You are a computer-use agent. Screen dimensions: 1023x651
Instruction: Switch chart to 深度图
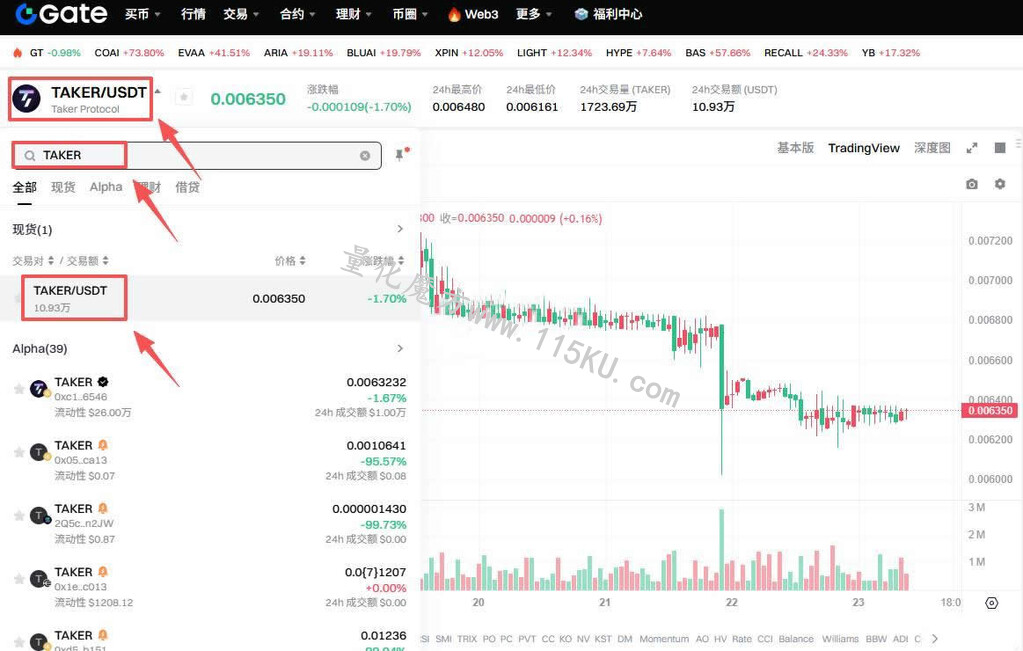(932, 148)
